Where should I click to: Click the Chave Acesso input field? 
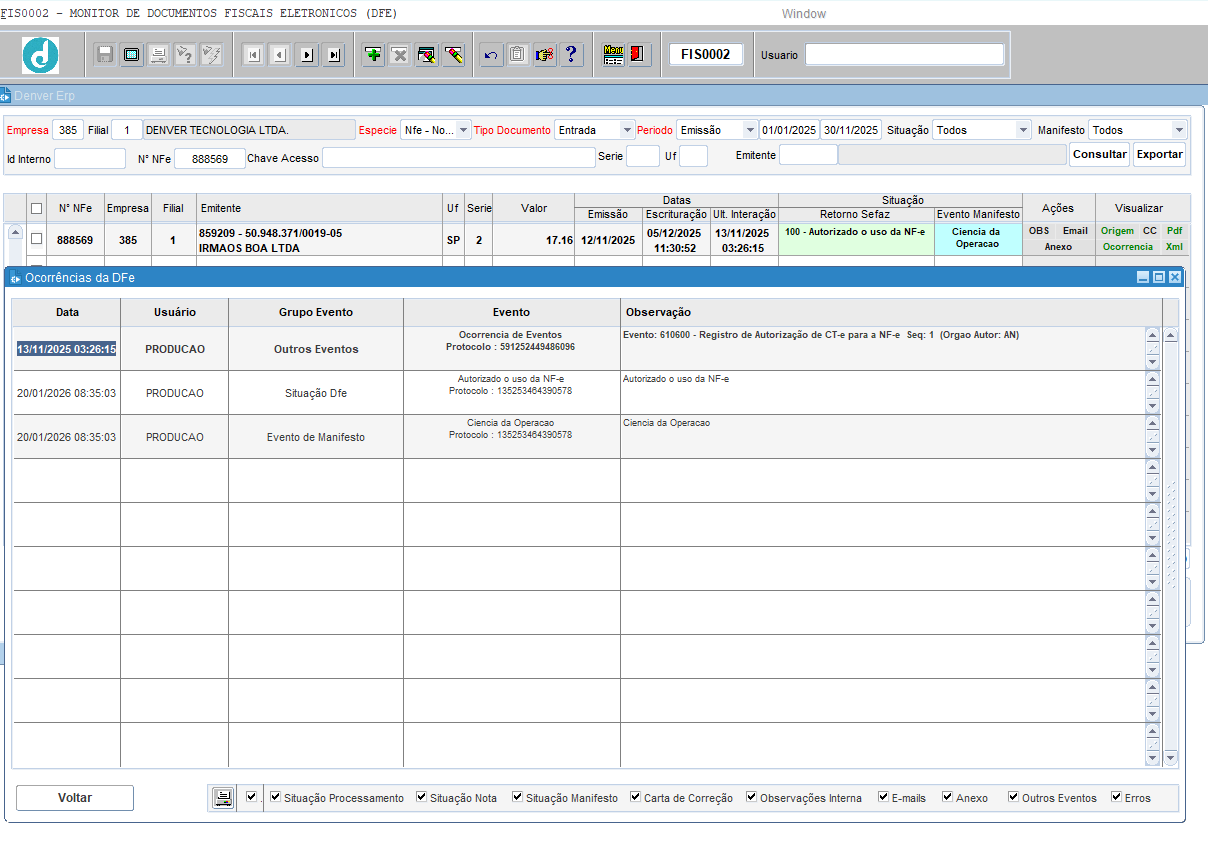tap(458, 157)
